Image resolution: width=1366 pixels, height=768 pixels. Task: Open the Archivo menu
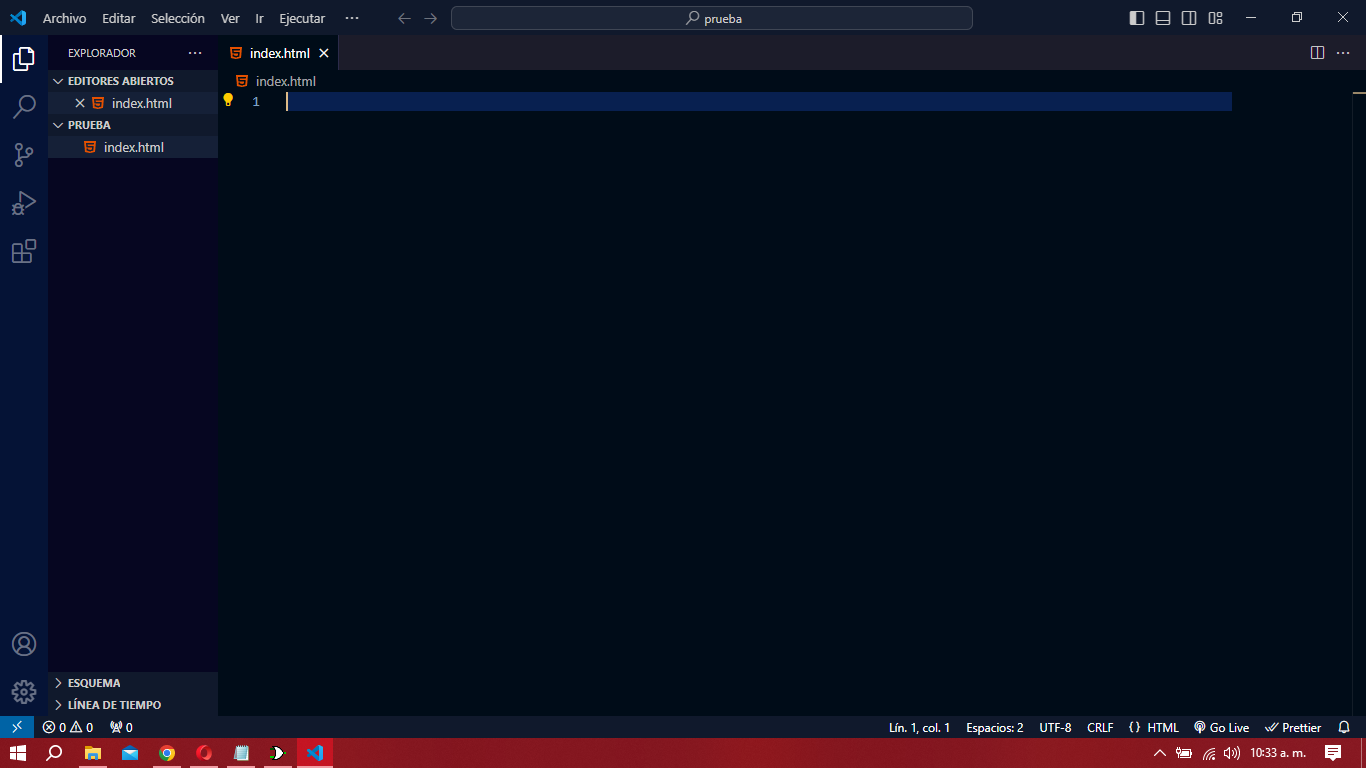[64, 18]
